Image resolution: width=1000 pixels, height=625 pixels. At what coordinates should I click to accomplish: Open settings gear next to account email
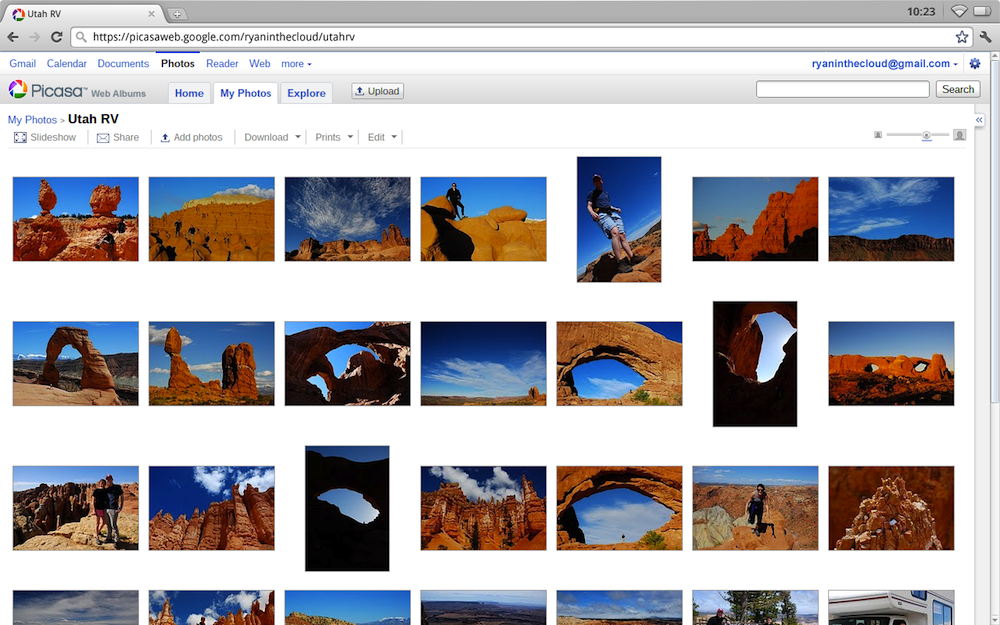[x=975, y=64]
